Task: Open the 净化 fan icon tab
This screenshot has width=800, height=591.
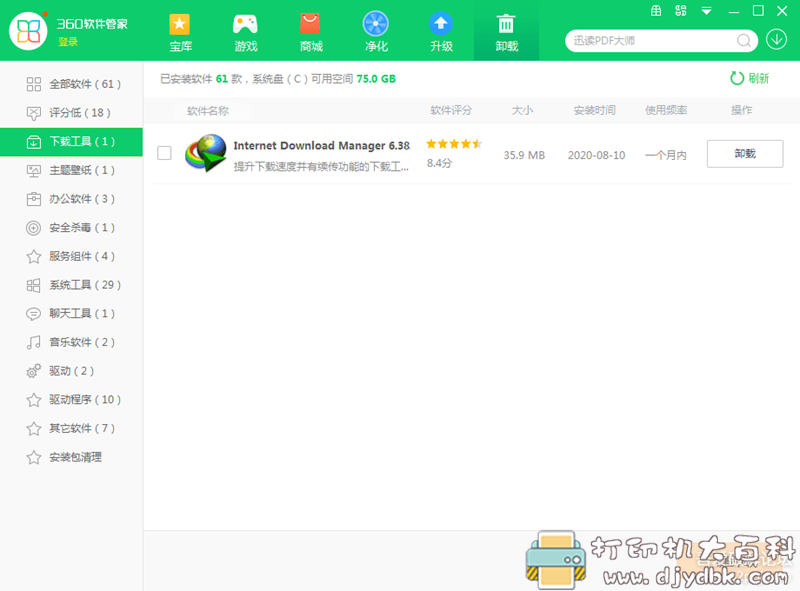Action: (376, 32)
